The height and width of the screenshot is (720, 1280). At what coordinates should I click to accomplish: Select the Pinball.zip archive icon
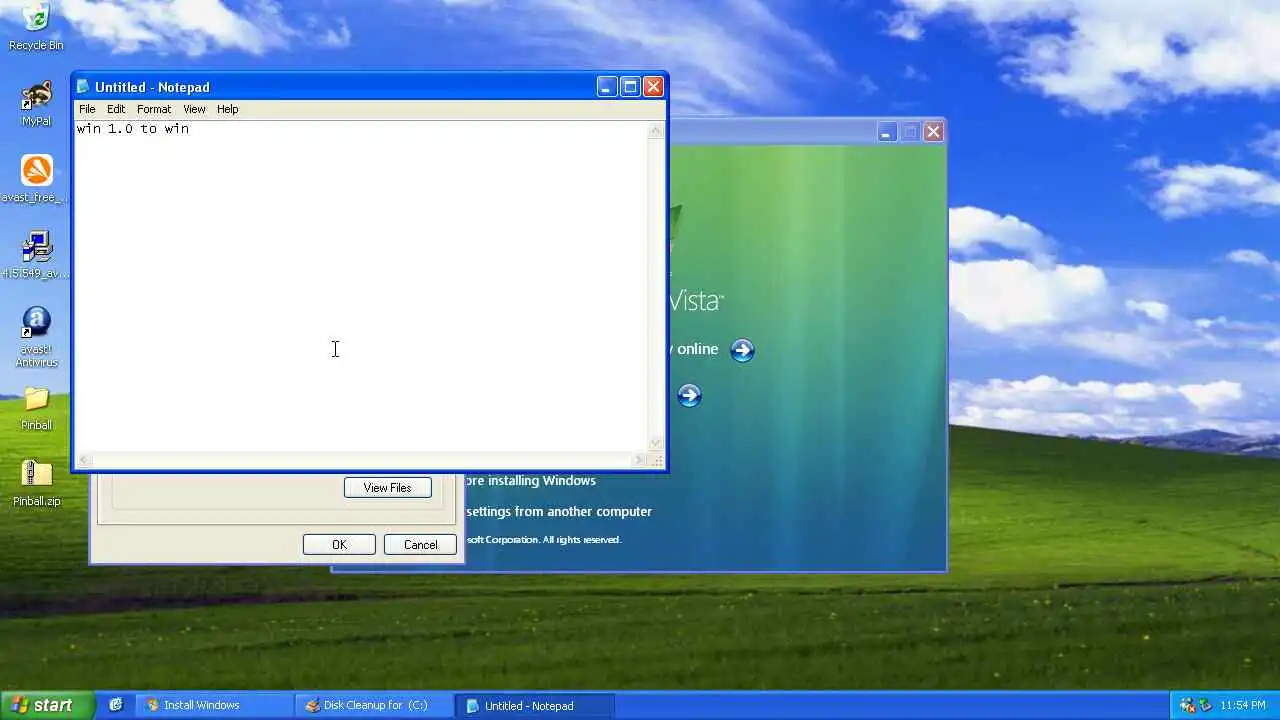[36, 484]
